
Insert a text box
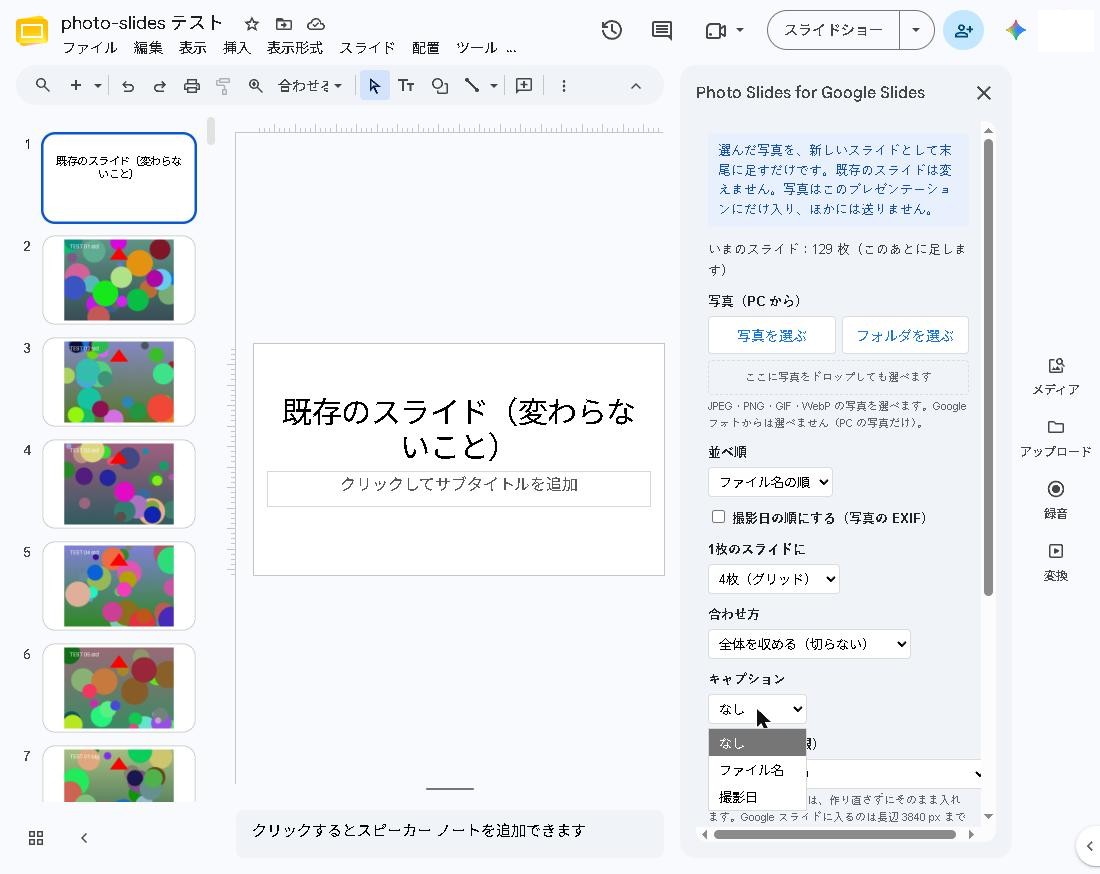[x=406, y=86]
